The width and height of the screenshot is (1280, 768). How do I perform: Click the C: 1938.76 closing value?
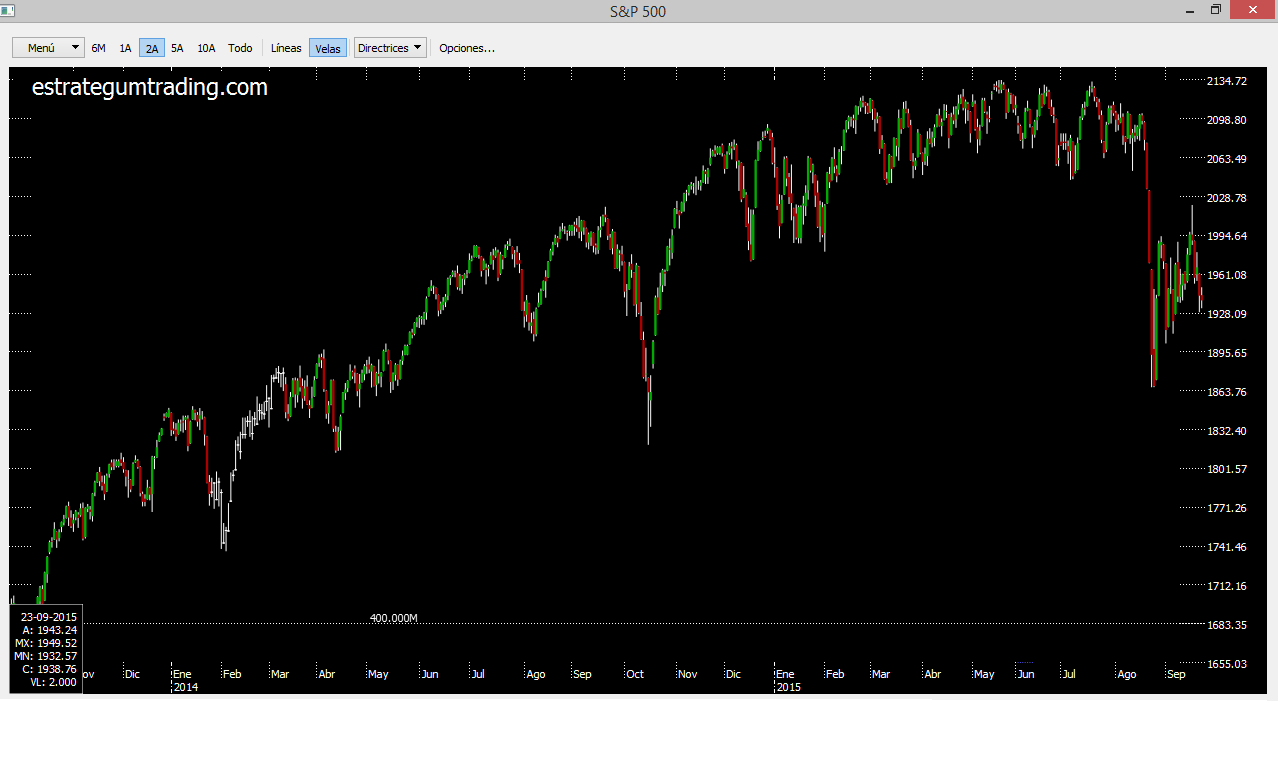(x=49, y=669)
